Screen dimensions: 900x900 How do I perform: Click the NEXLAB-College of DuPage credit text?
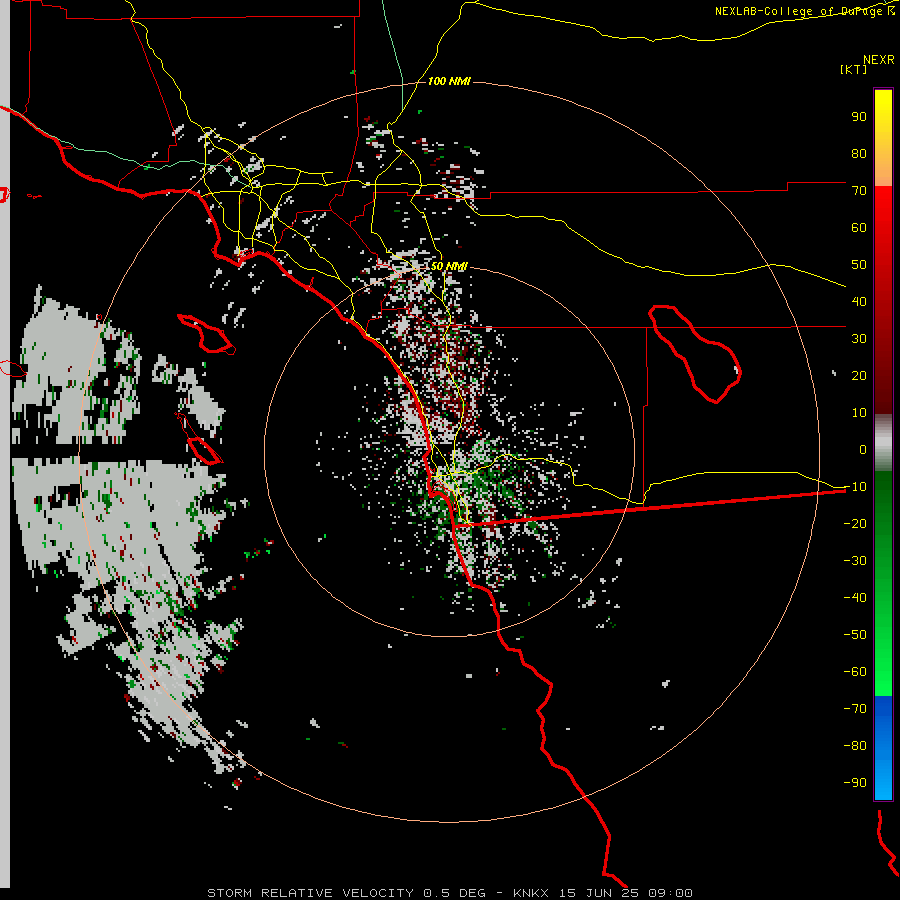pyautogui.click(x=805, y=11)
